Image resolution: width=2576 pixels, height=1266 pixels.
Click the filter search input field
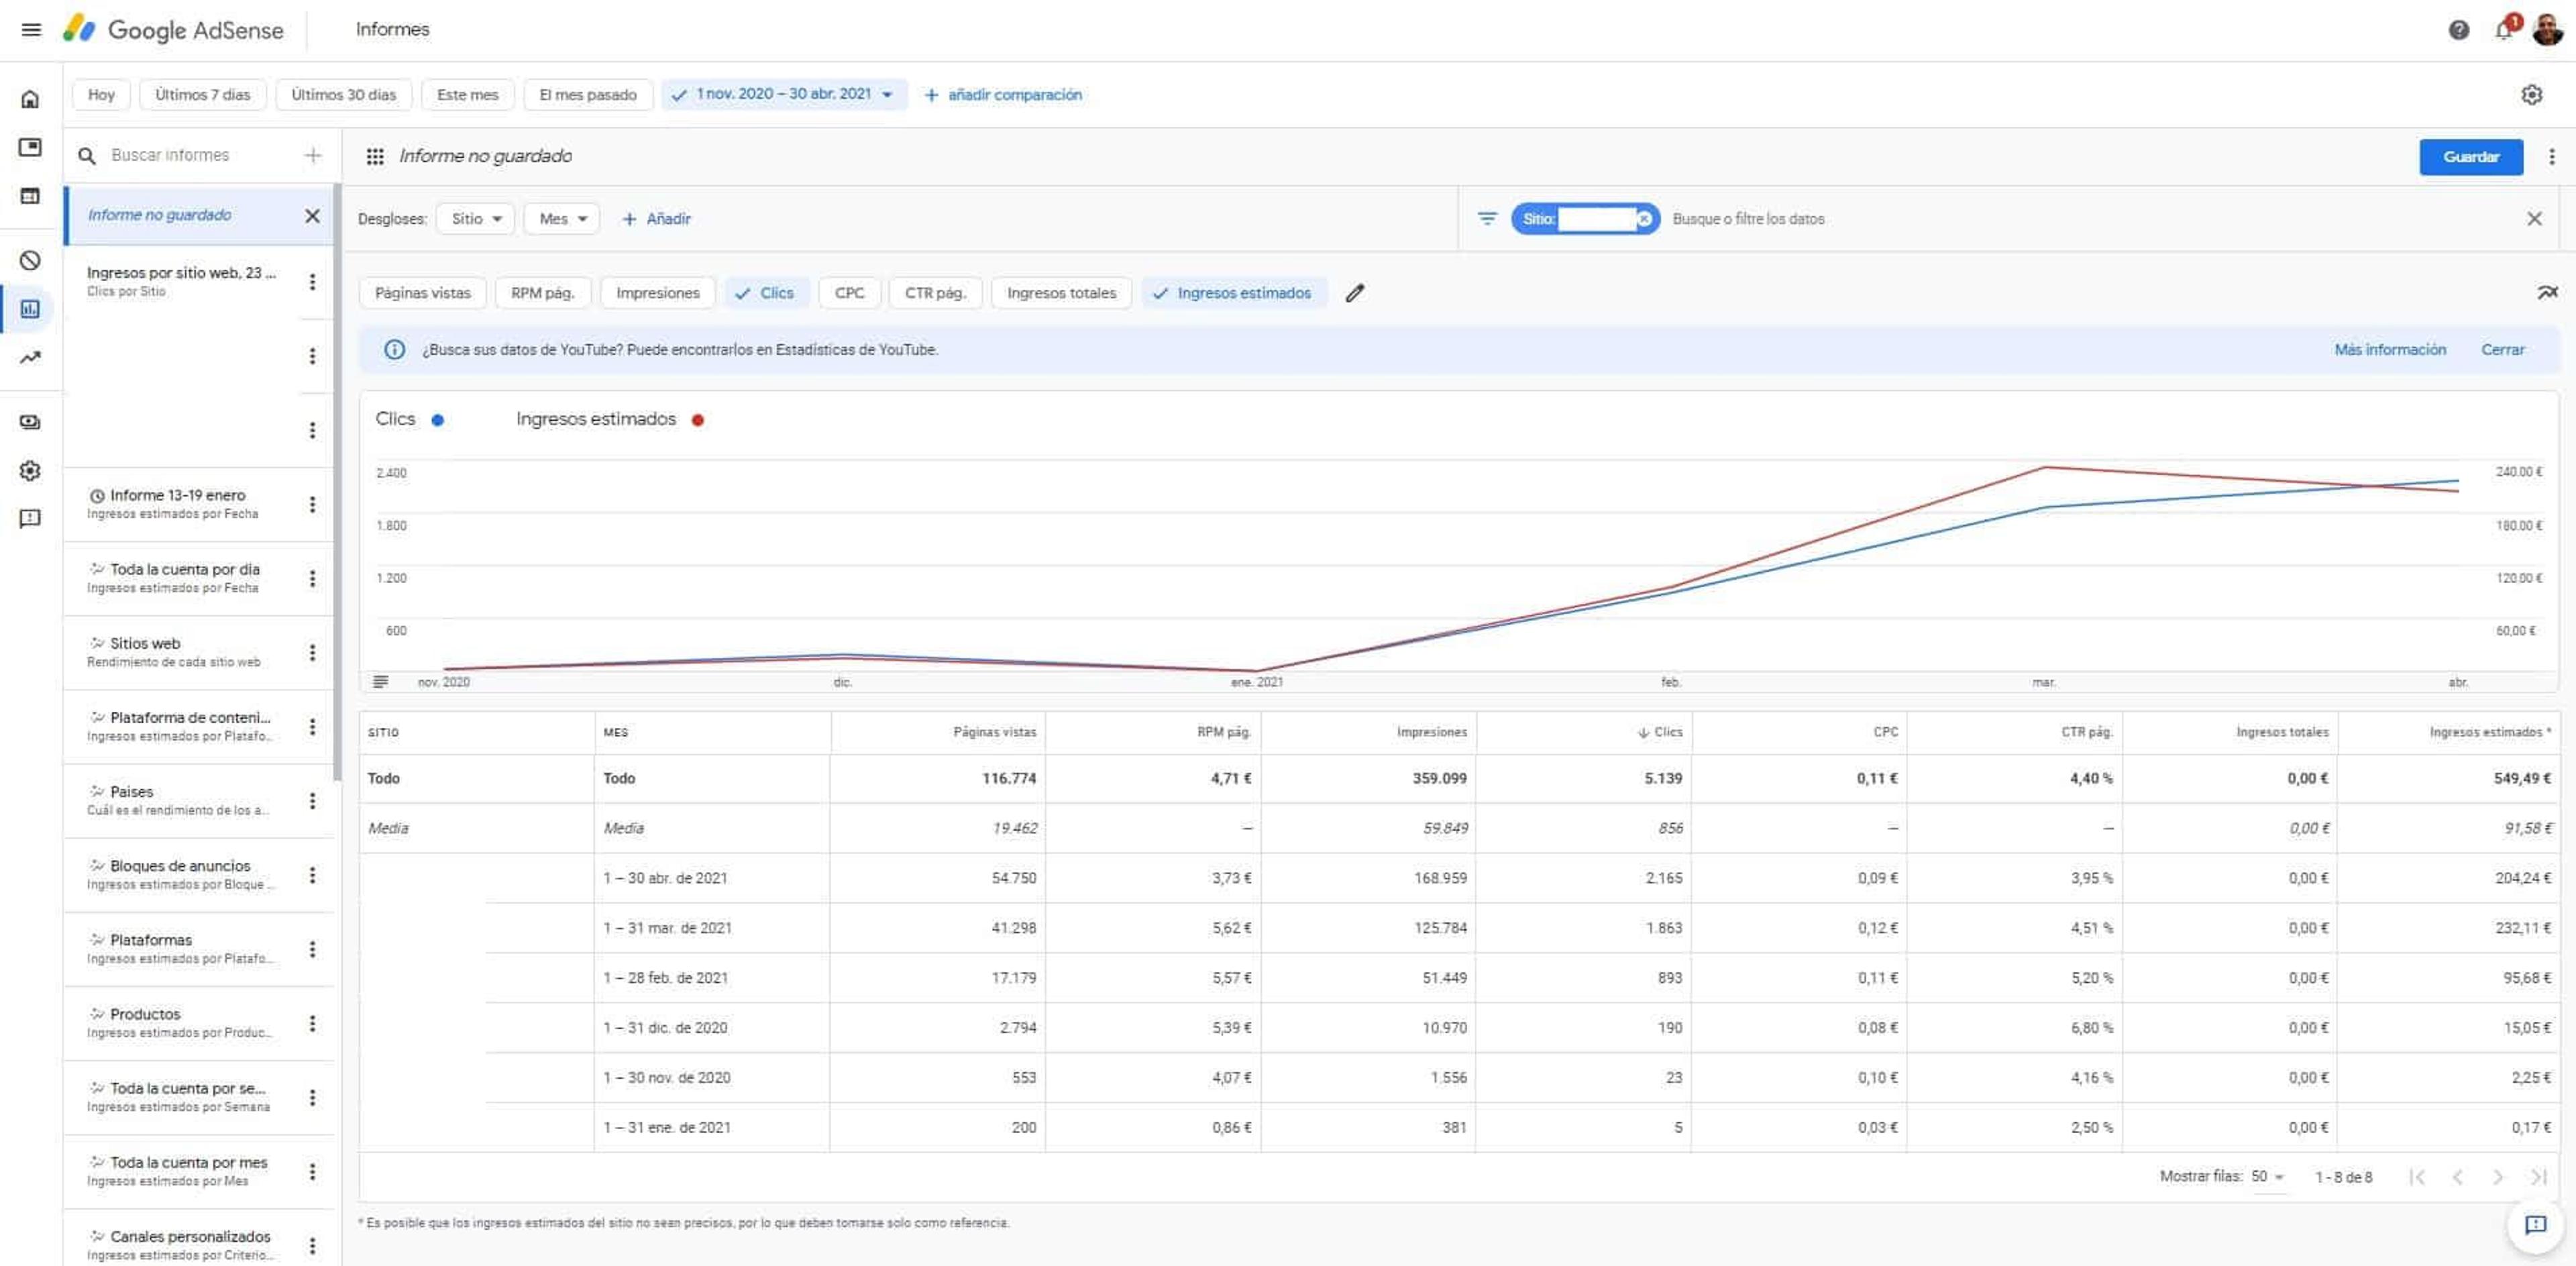tap(2090, 219)
